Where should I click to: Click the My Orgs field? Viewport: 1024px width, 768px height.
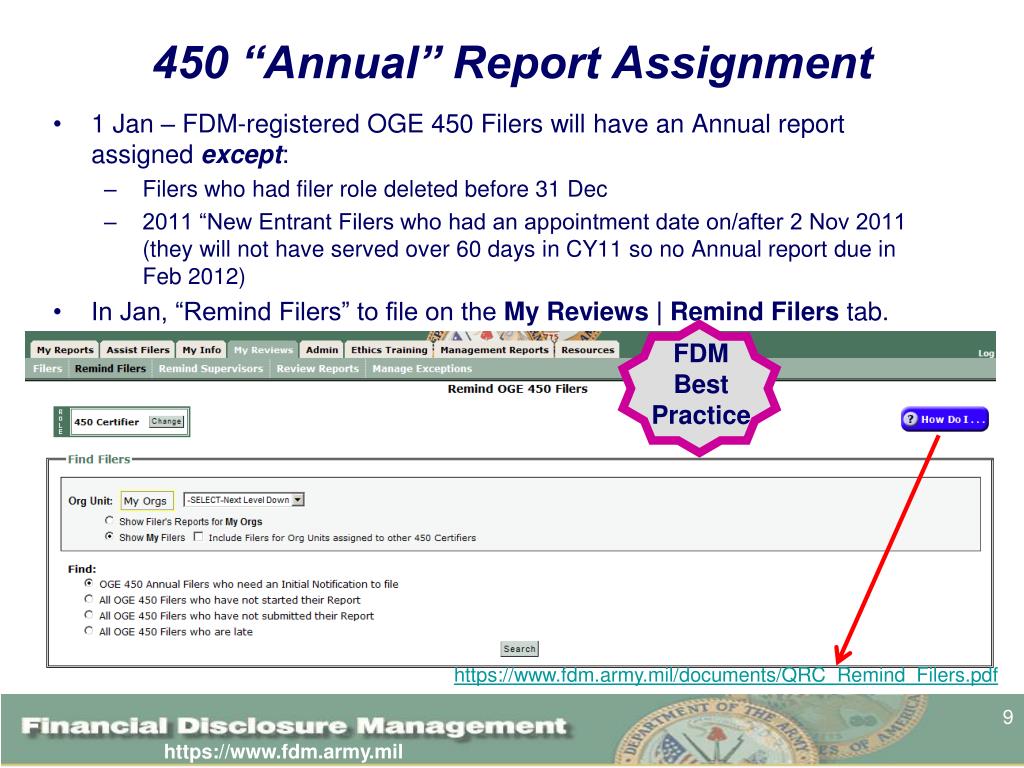click(146, 501)
